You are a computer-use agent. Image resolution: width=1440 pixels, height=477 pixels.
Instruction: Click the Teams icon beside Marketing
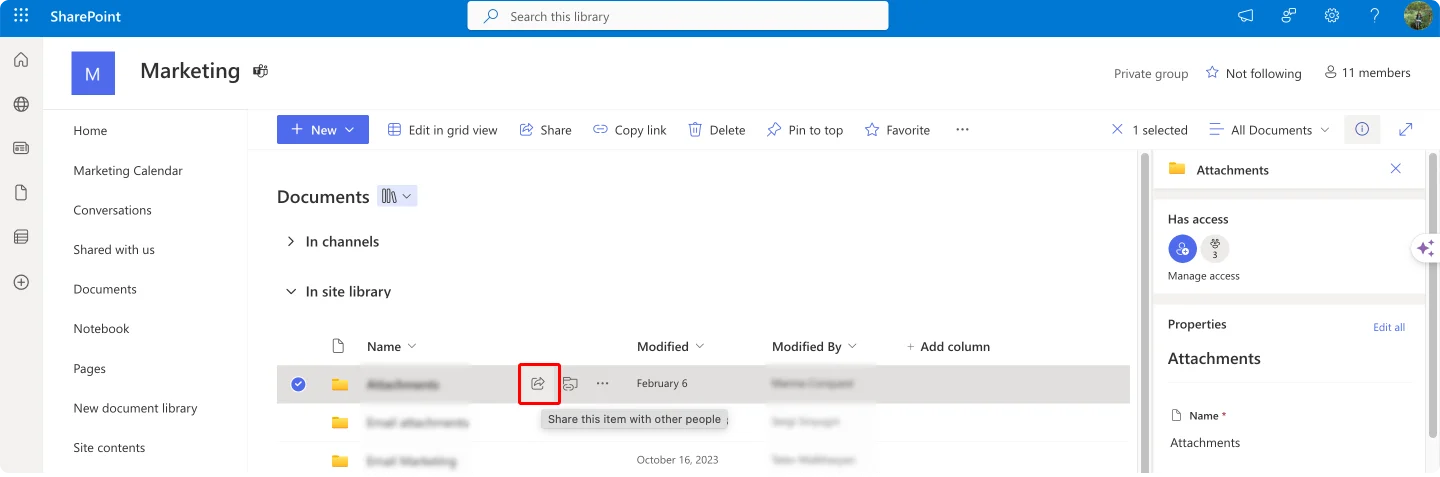(x=261, y=71)
